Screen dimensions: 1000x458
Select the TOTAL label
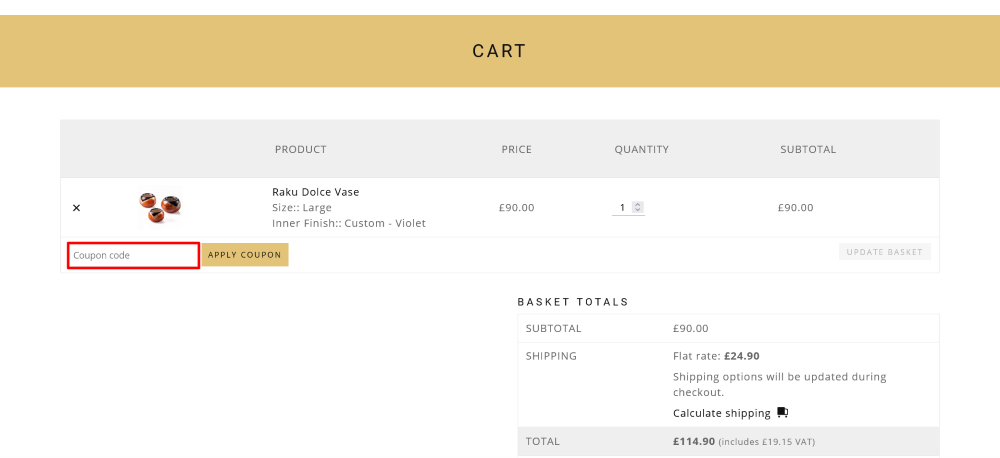coord(543,441)
